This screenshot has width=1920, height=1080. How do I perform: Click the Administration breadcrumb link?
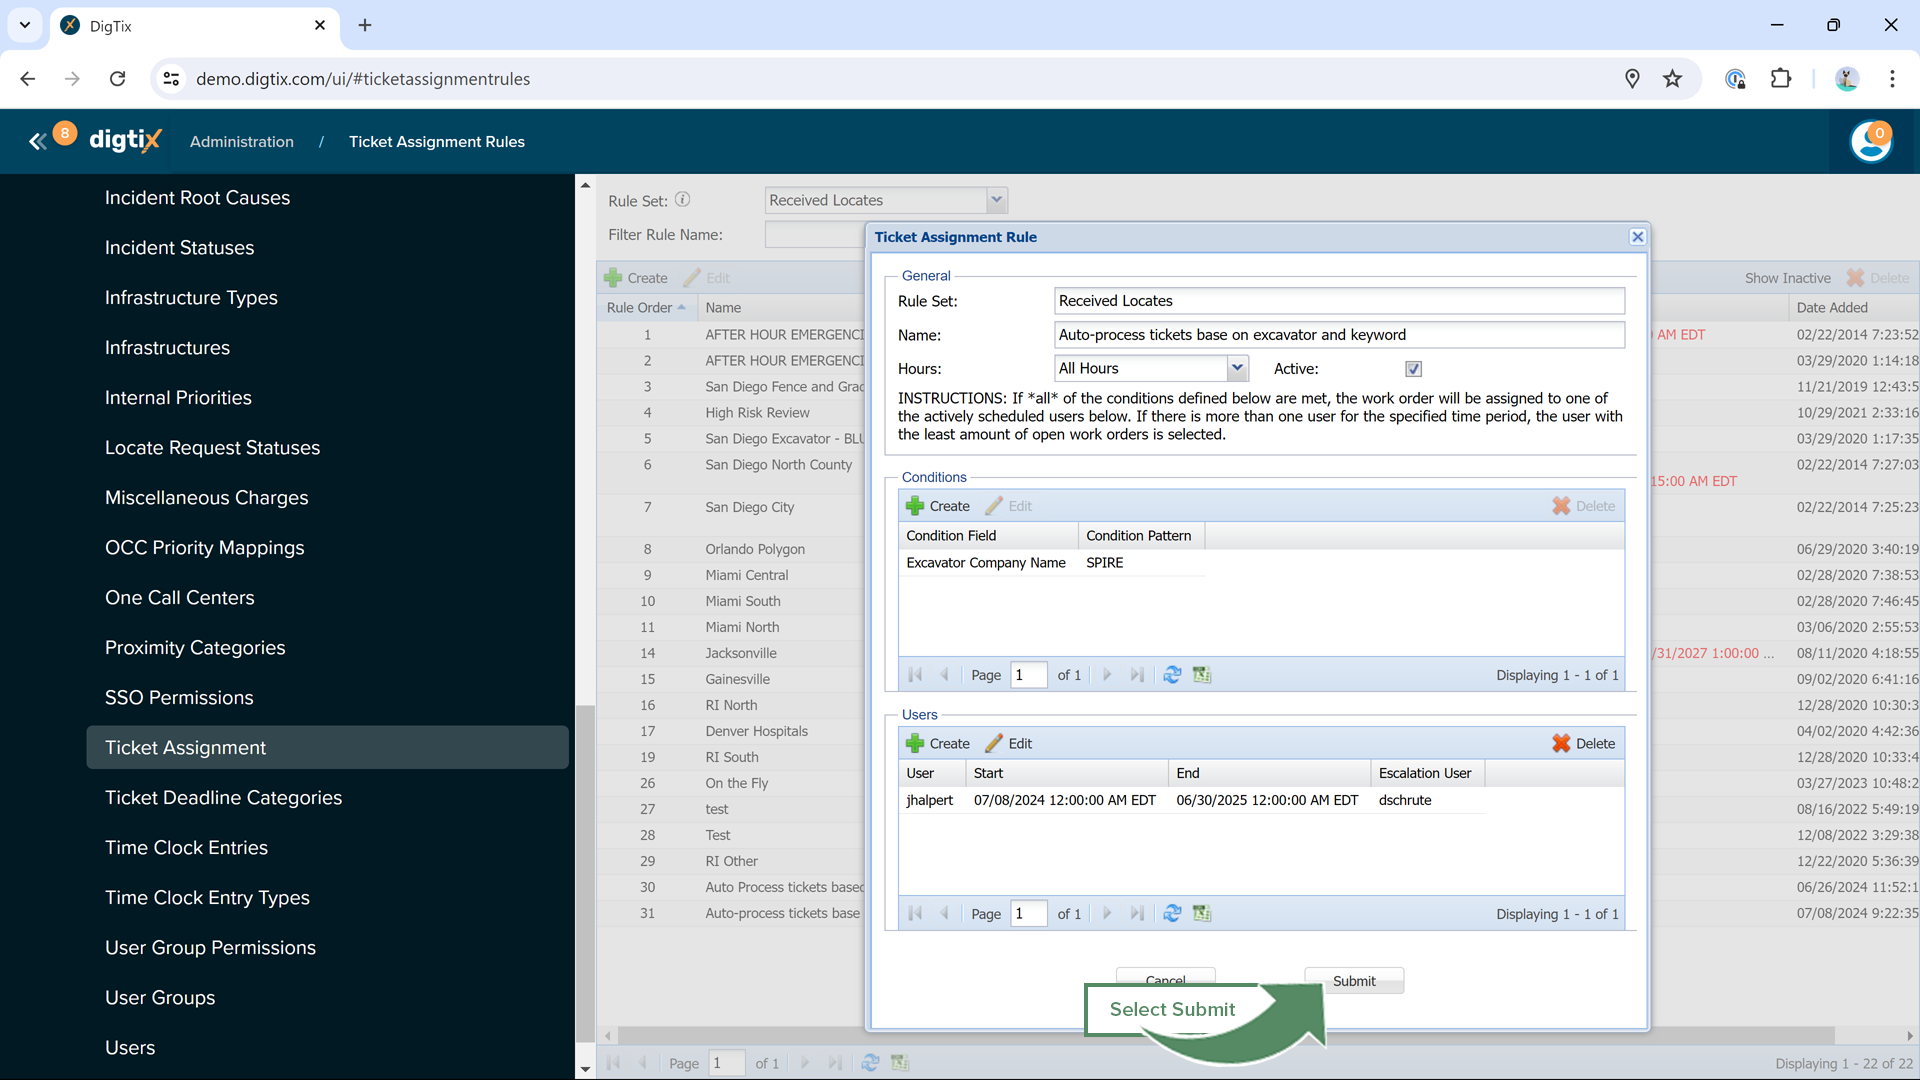(242, 142)
